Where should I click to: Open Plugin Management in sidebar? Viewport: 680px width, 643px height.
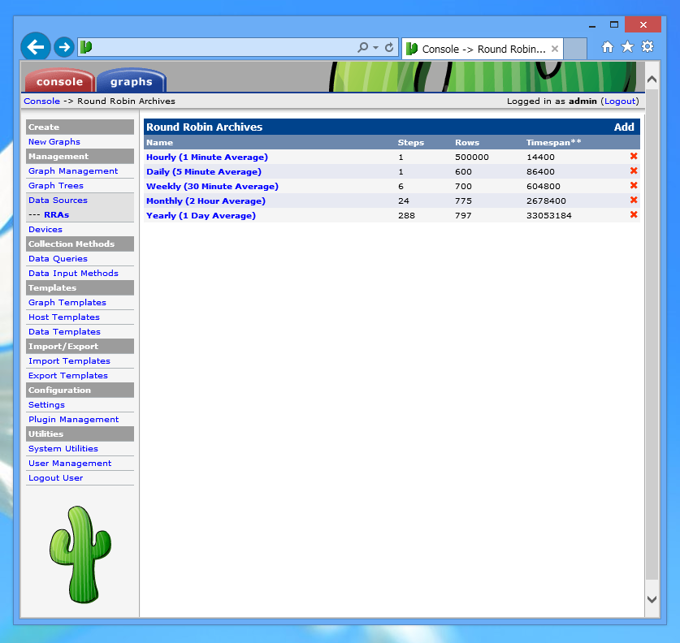[x=73, y=419]
